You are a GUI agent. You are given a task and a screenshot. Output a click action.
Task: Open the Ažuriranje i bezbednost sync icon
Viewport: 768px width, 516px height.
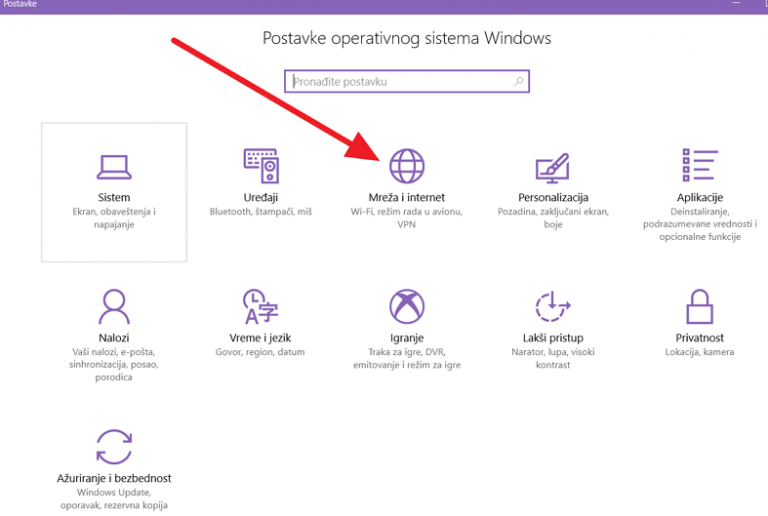114,447
